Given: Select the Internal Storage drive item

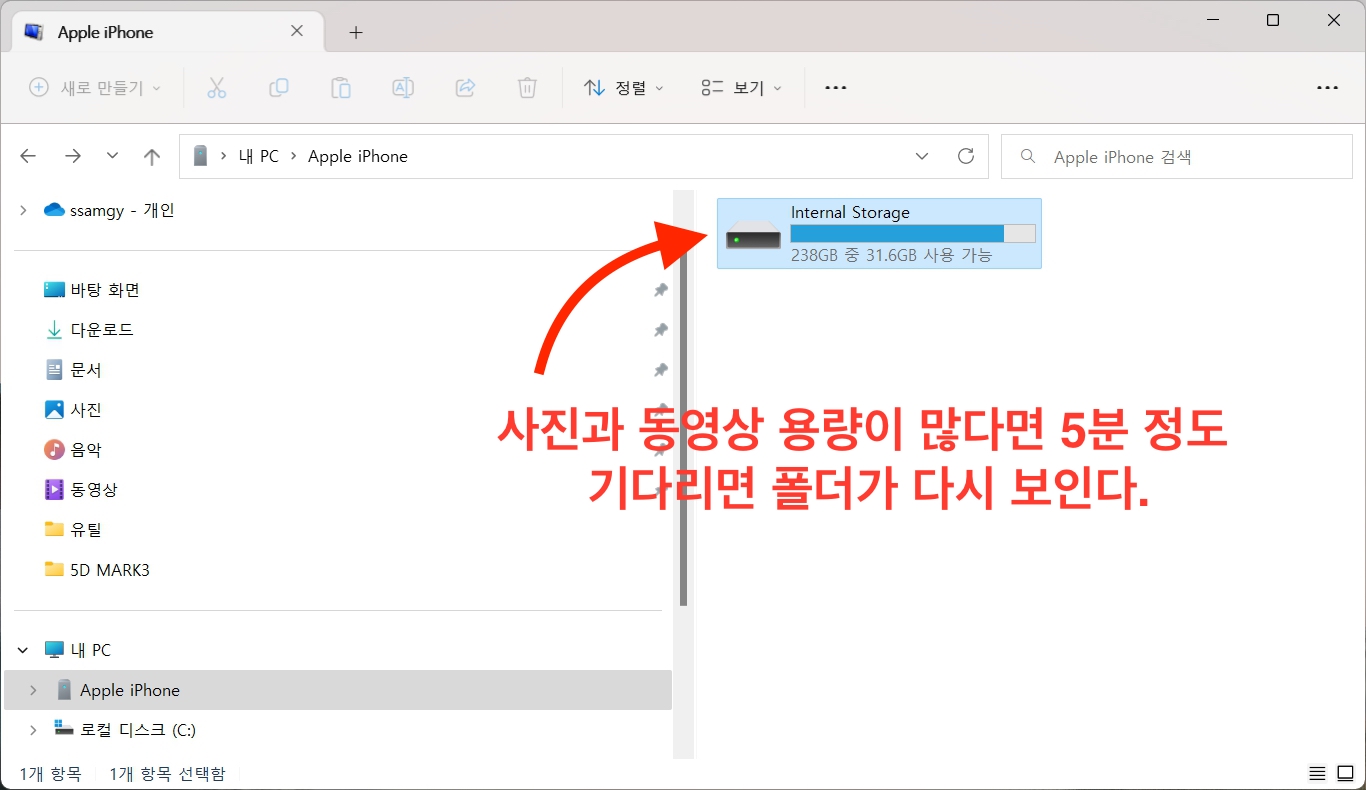Looking at the screenshot, I should tap(879, 233).
